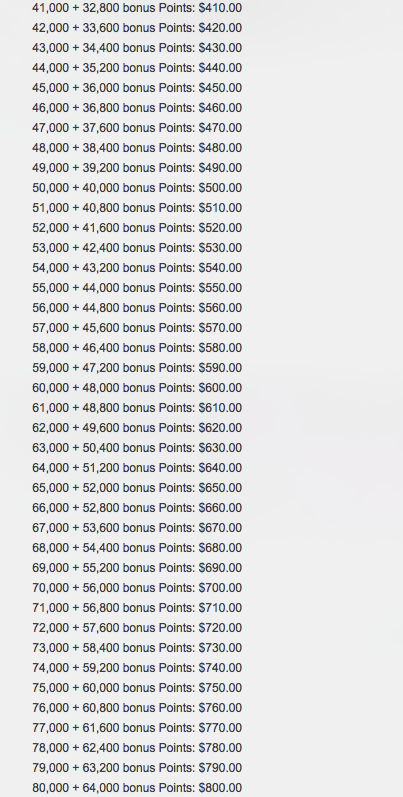Image resolution: width=403 pixels, height=797 pixels.
Task: Select the 70,000 + 56,000 bonus Points entry
Action: [137, 588]
